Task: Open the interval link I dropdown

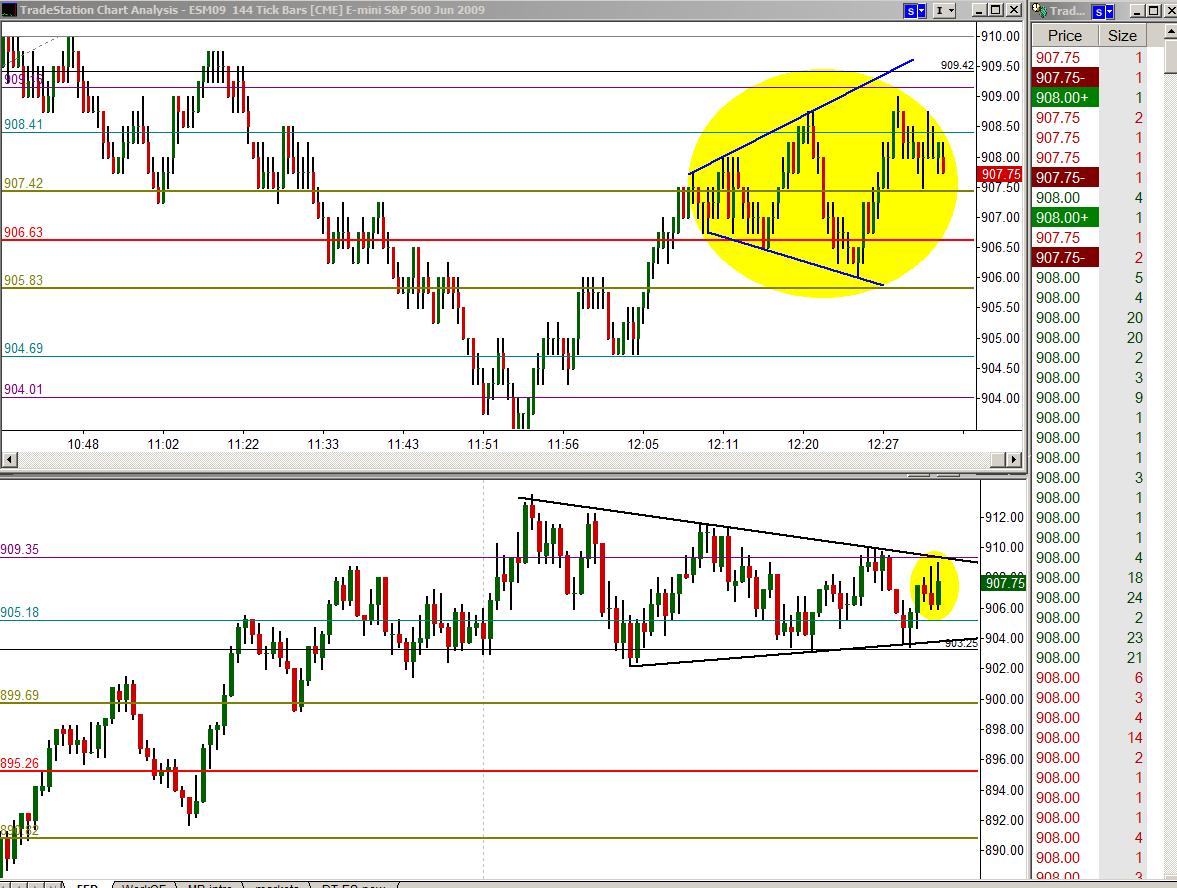Action: [944, 11]
